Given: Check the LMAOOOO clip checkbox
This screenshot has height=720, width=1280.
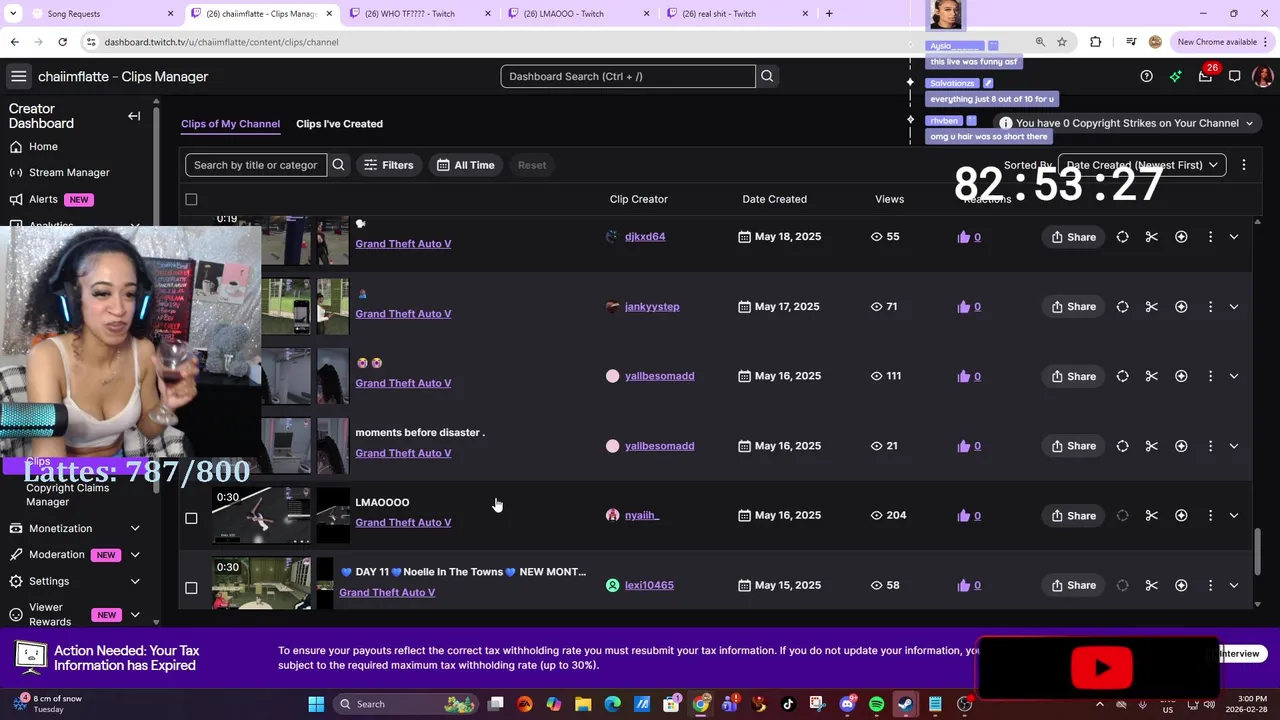Looking at the screenshot, I should tap(191, 518).
